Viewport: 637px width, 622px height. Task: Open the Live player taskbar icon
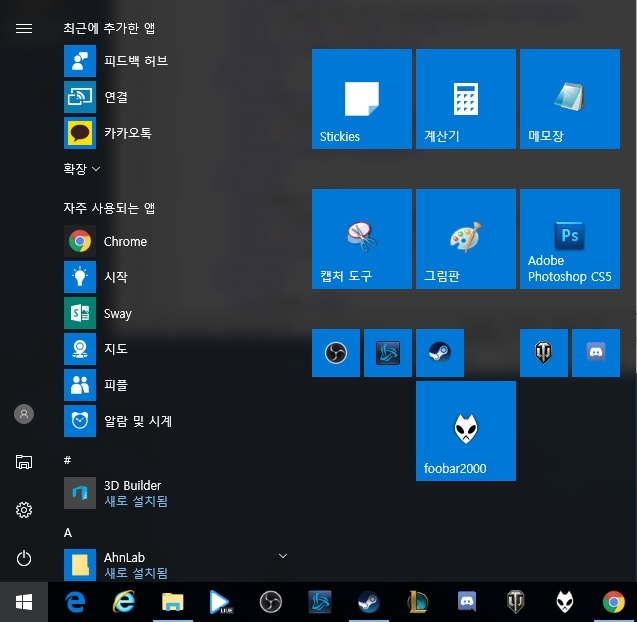pos(221,602)
